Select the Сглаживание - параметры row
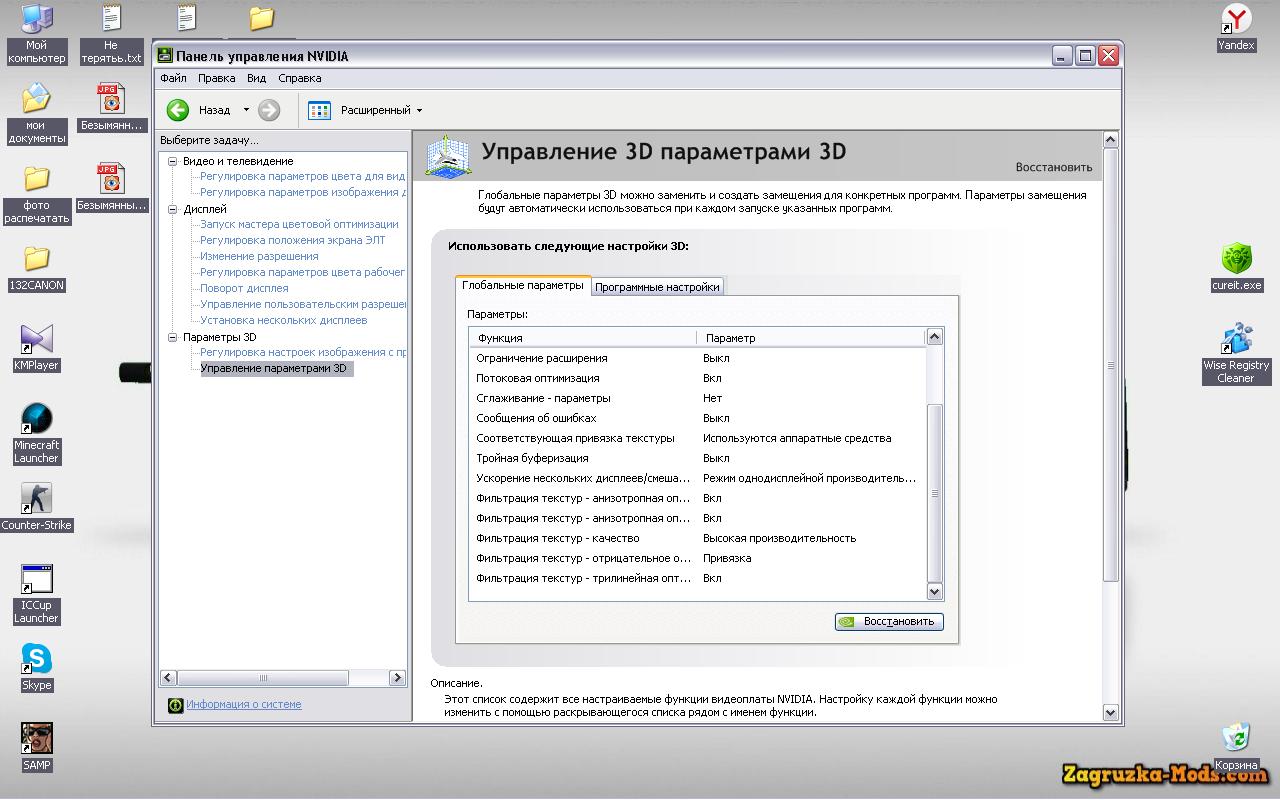The image size is (1280, 800). pos(698,398)
